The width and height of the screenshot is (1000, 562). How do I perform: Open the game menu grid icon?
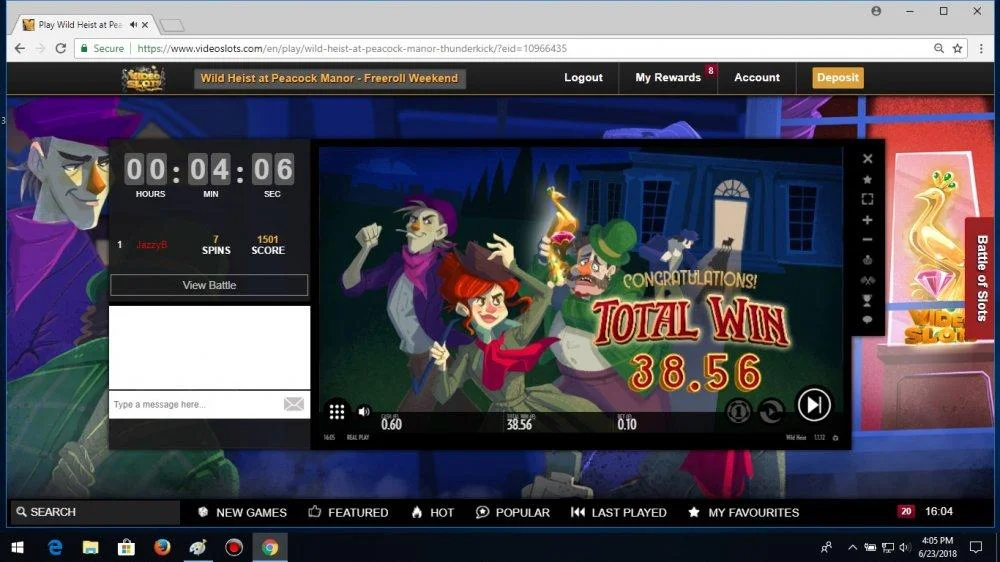[x=337, y=411]
